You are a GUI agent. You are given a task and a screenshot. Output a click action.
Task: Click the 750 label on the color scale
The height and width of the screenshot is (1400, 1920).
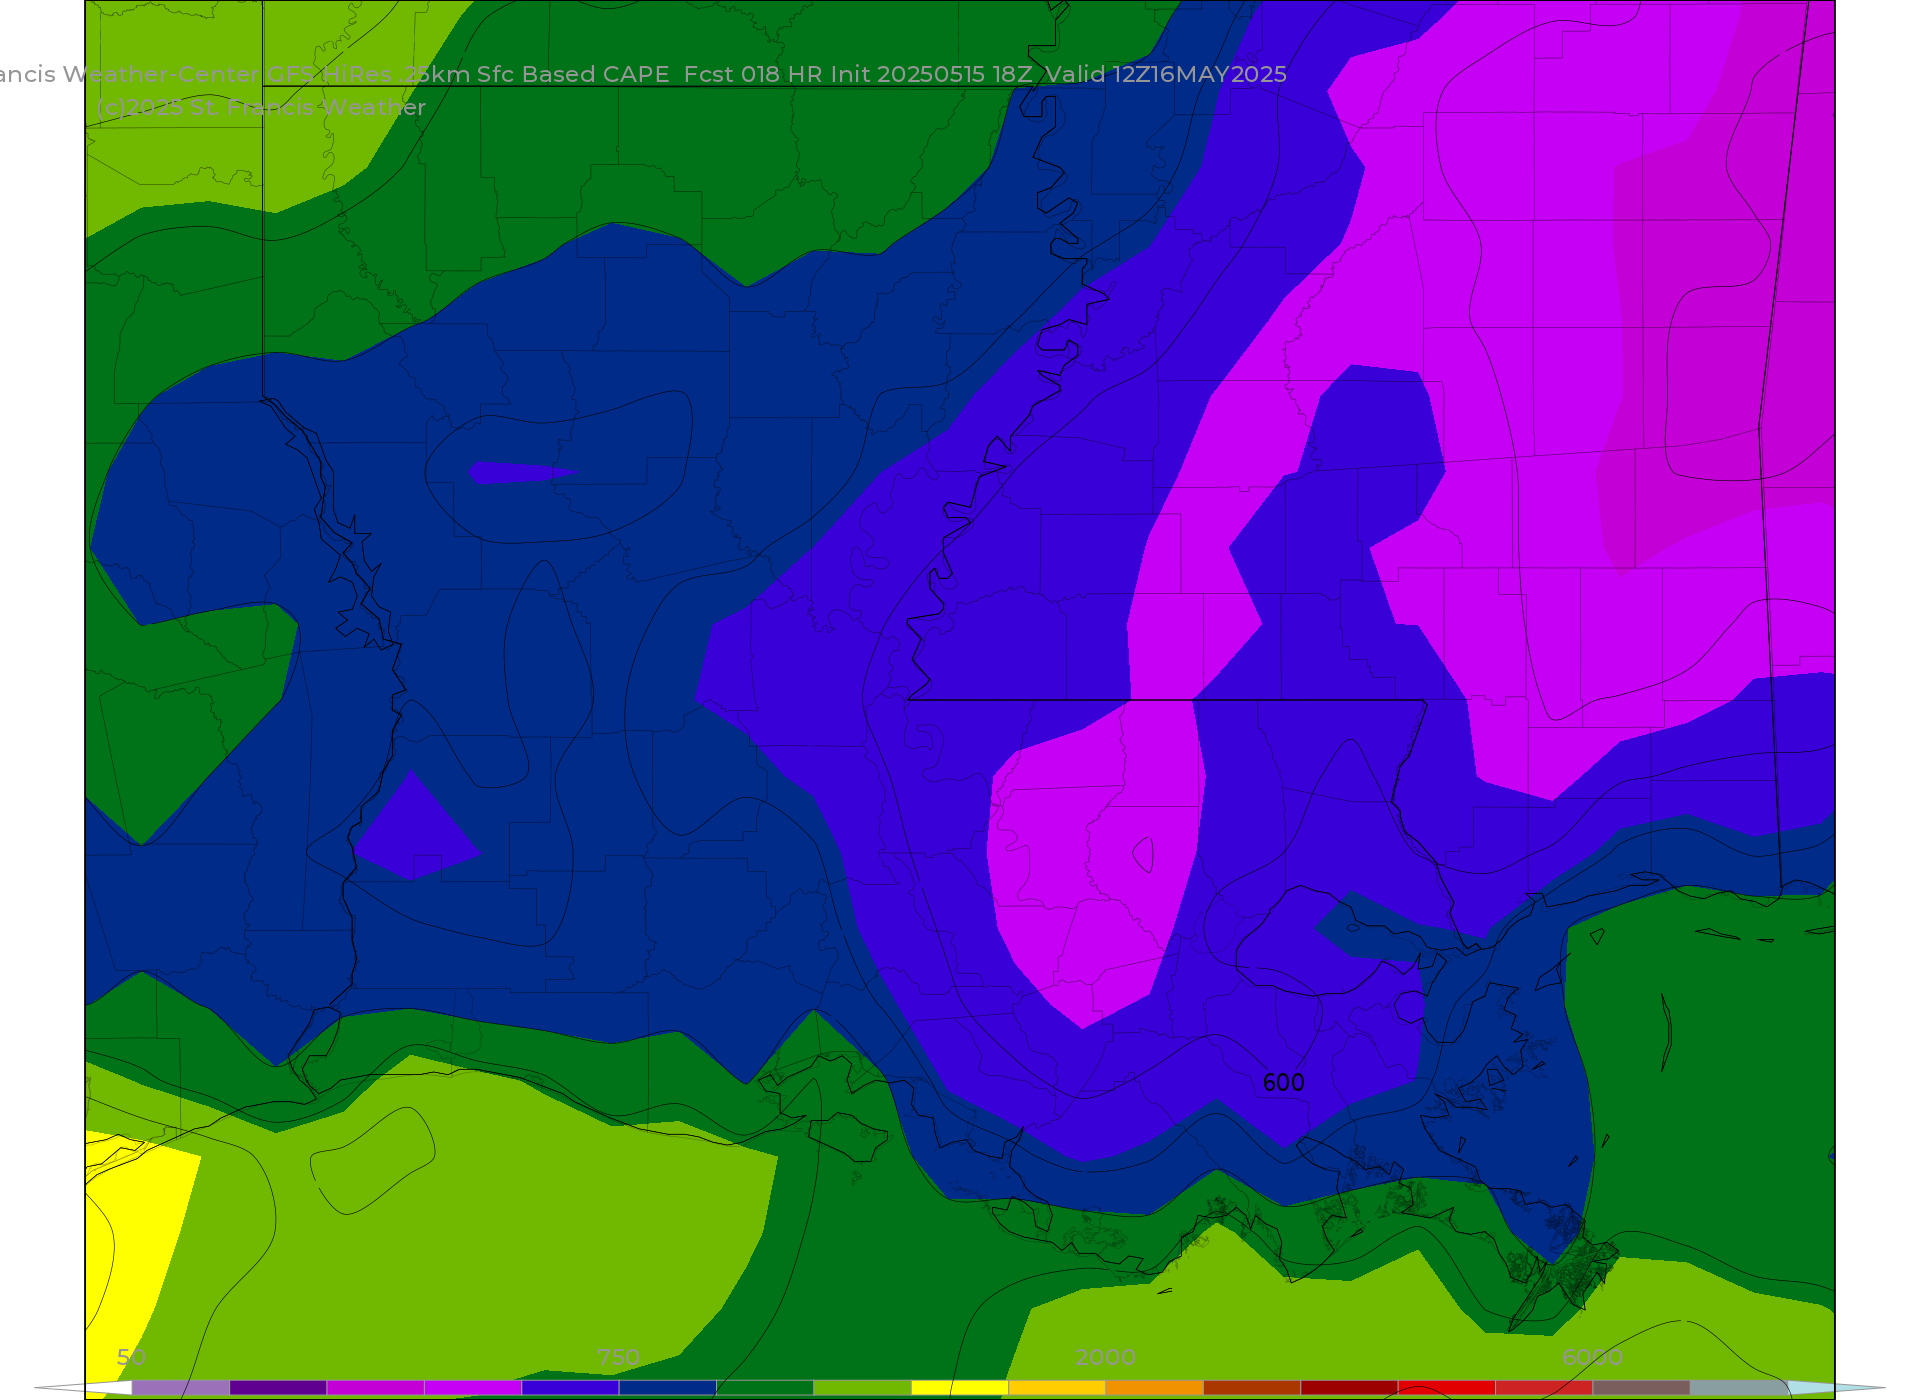coord(618,1357)
